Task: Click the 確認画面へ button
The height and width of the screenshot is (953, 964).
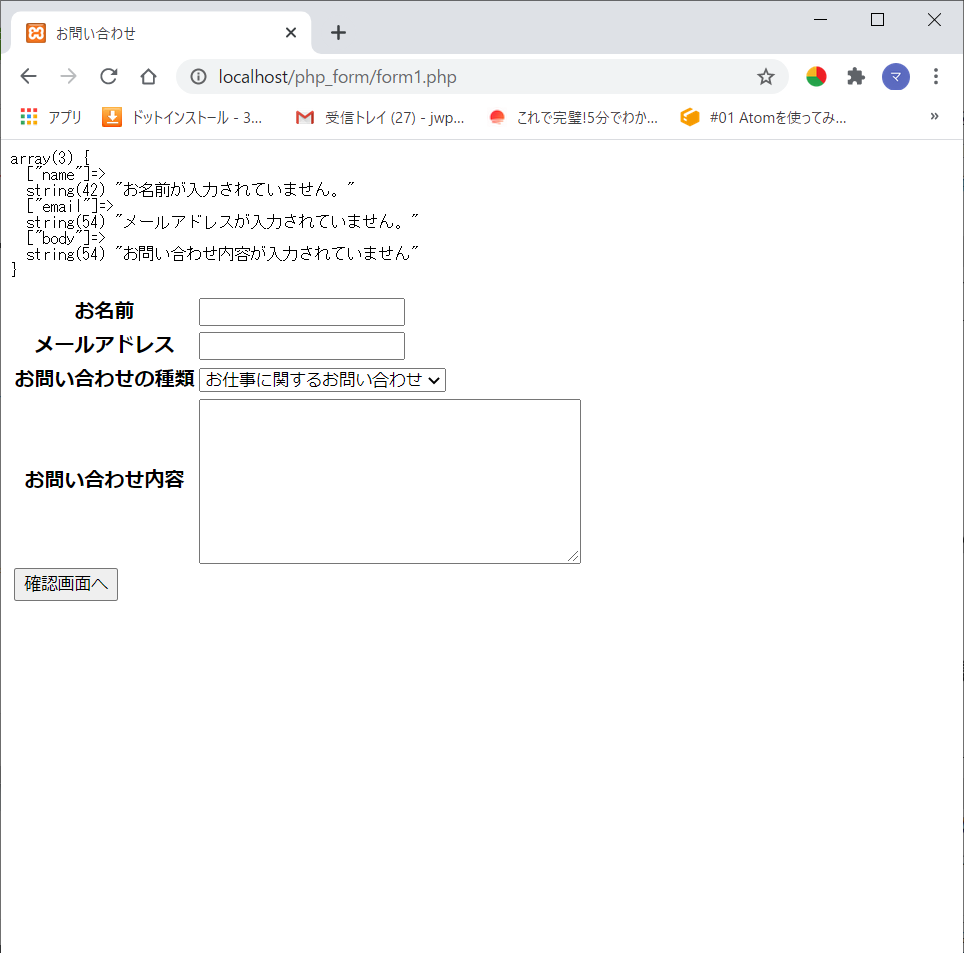Action: point(66,584)
